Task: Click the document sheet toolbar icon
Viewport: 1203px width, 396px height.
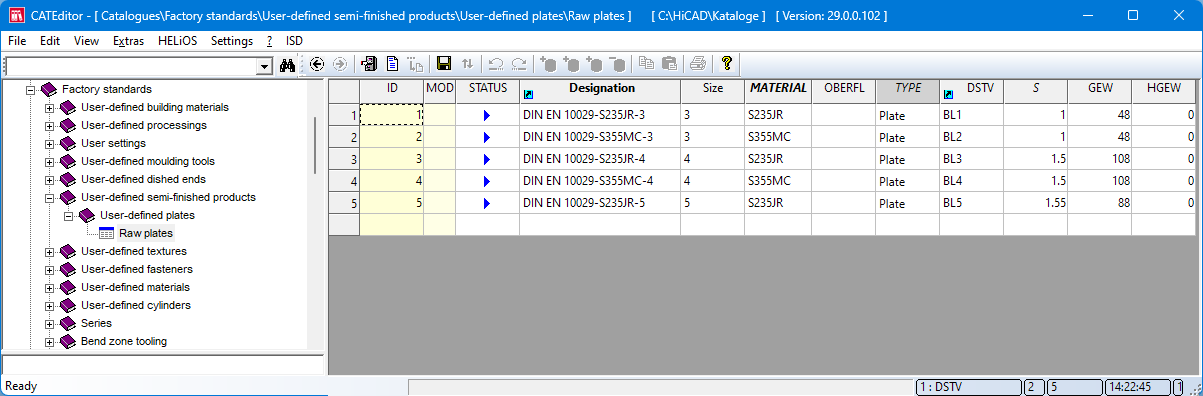Action: coord(393,64)
